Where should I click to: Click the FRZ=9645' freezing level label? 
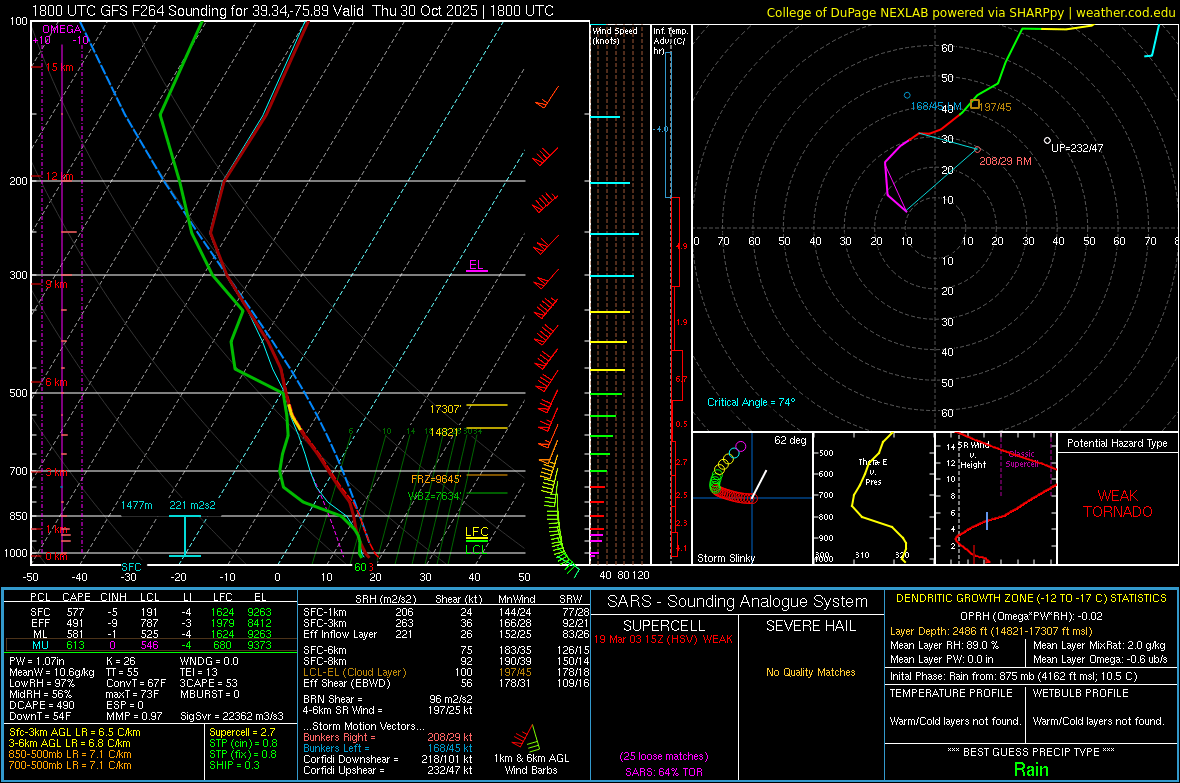(436, 479)
